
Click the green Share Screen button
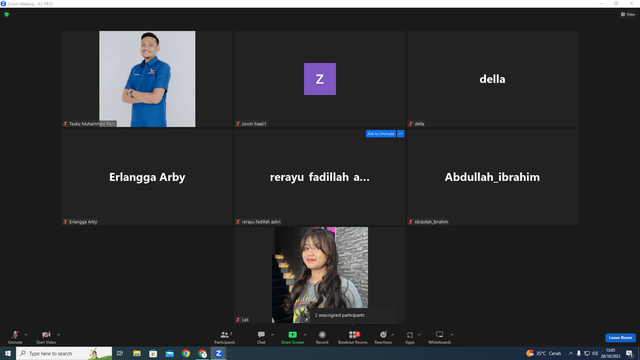click(x=292, y=337)
